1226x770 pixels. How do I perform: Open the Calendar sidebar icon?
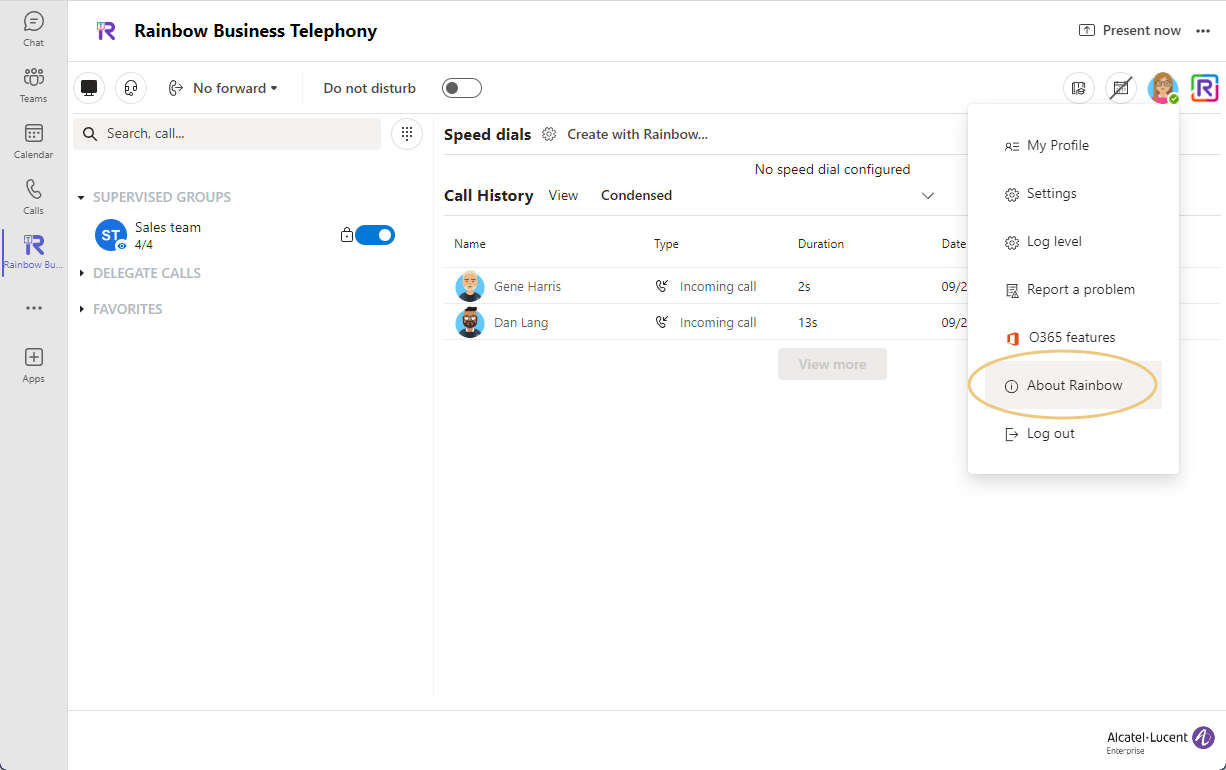coord(33,140)
